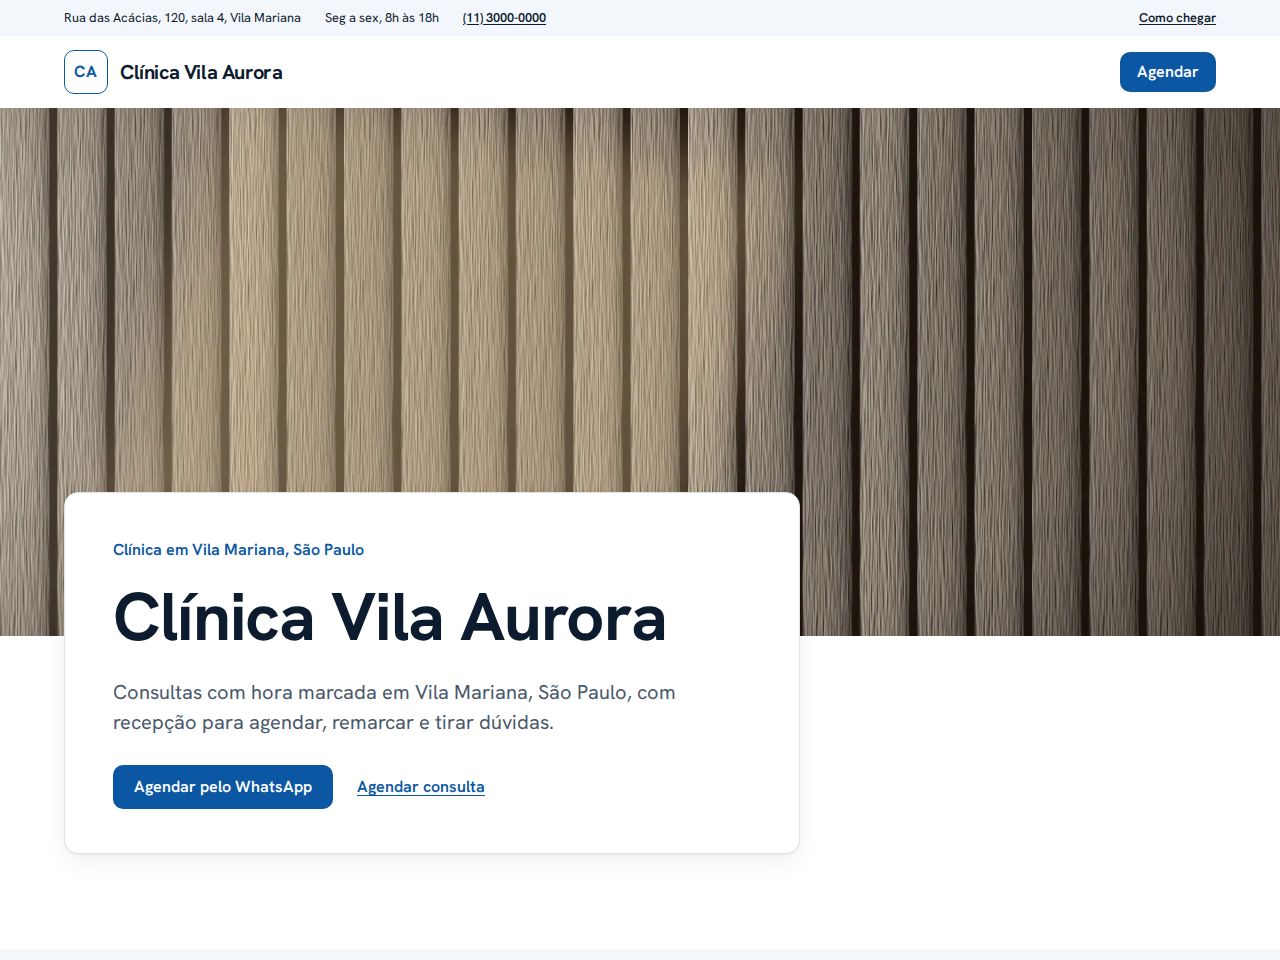Open the Clínica Vila Aurora header brand link
This screenshot has width=1280, height=960.
click(173, 72)
